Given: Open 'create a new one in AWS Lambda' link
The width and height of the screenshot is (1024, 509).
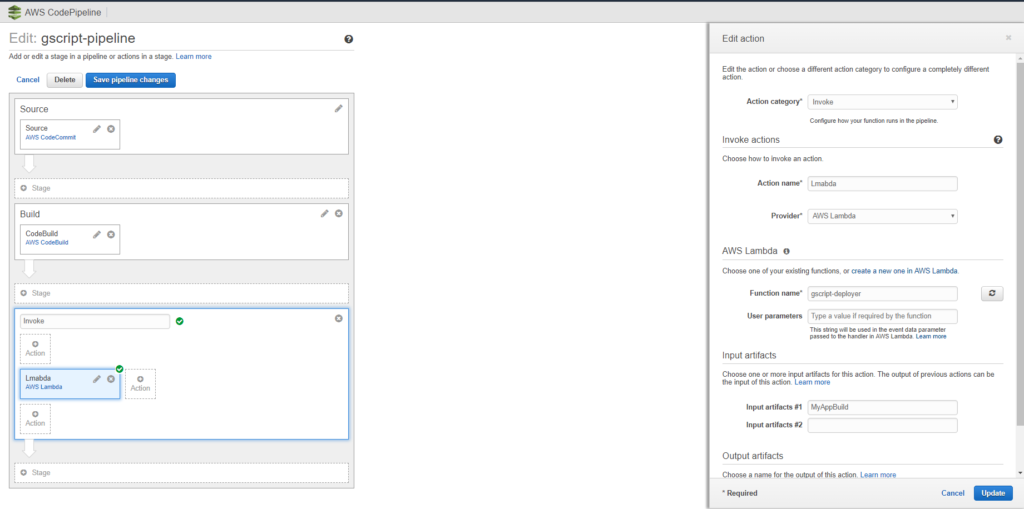Looking at the screenshot, I should click(905, 271).
